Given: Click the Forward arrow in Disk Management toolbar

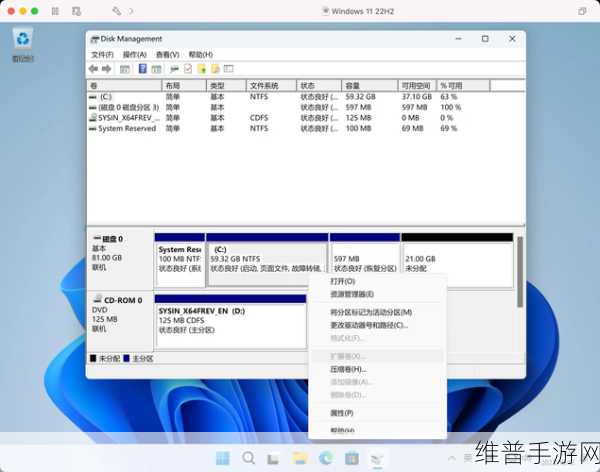Looking at the screenshot, I should pos(106,69).
